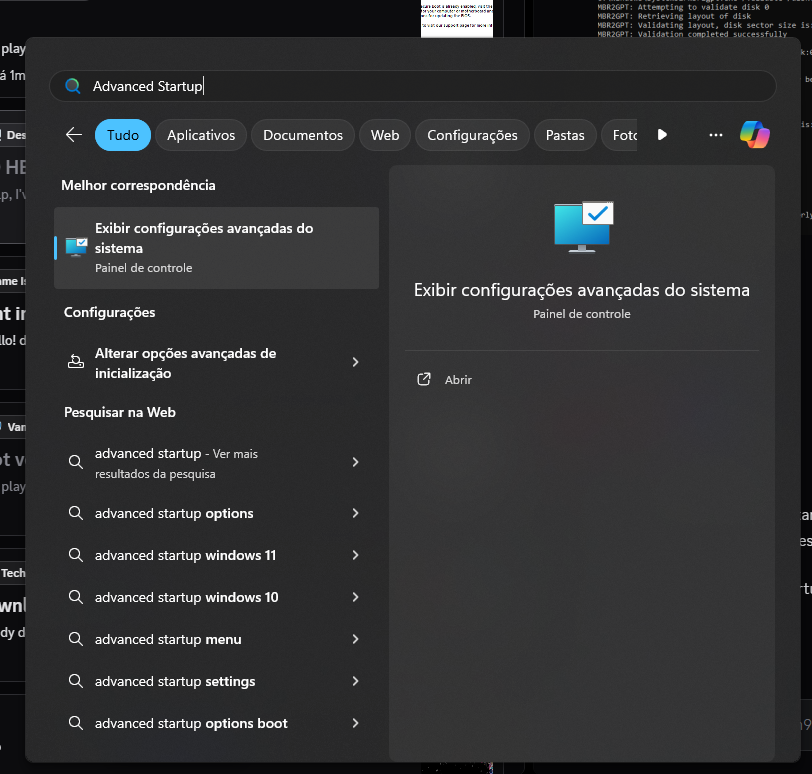Open the Copilot icon
The height and width of the screenshot is (774, 812).
point(754,135)
